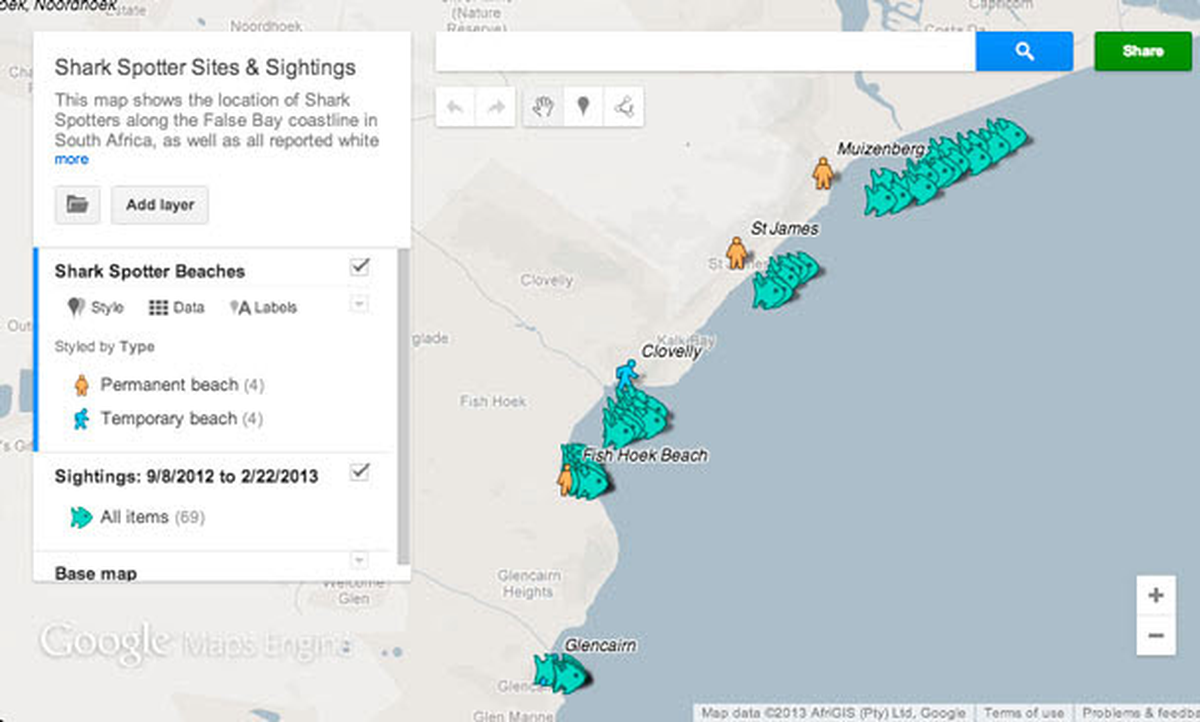Open the Style options for layer
The width and height of the screenshot is (1200, 722).
point(95,308)
